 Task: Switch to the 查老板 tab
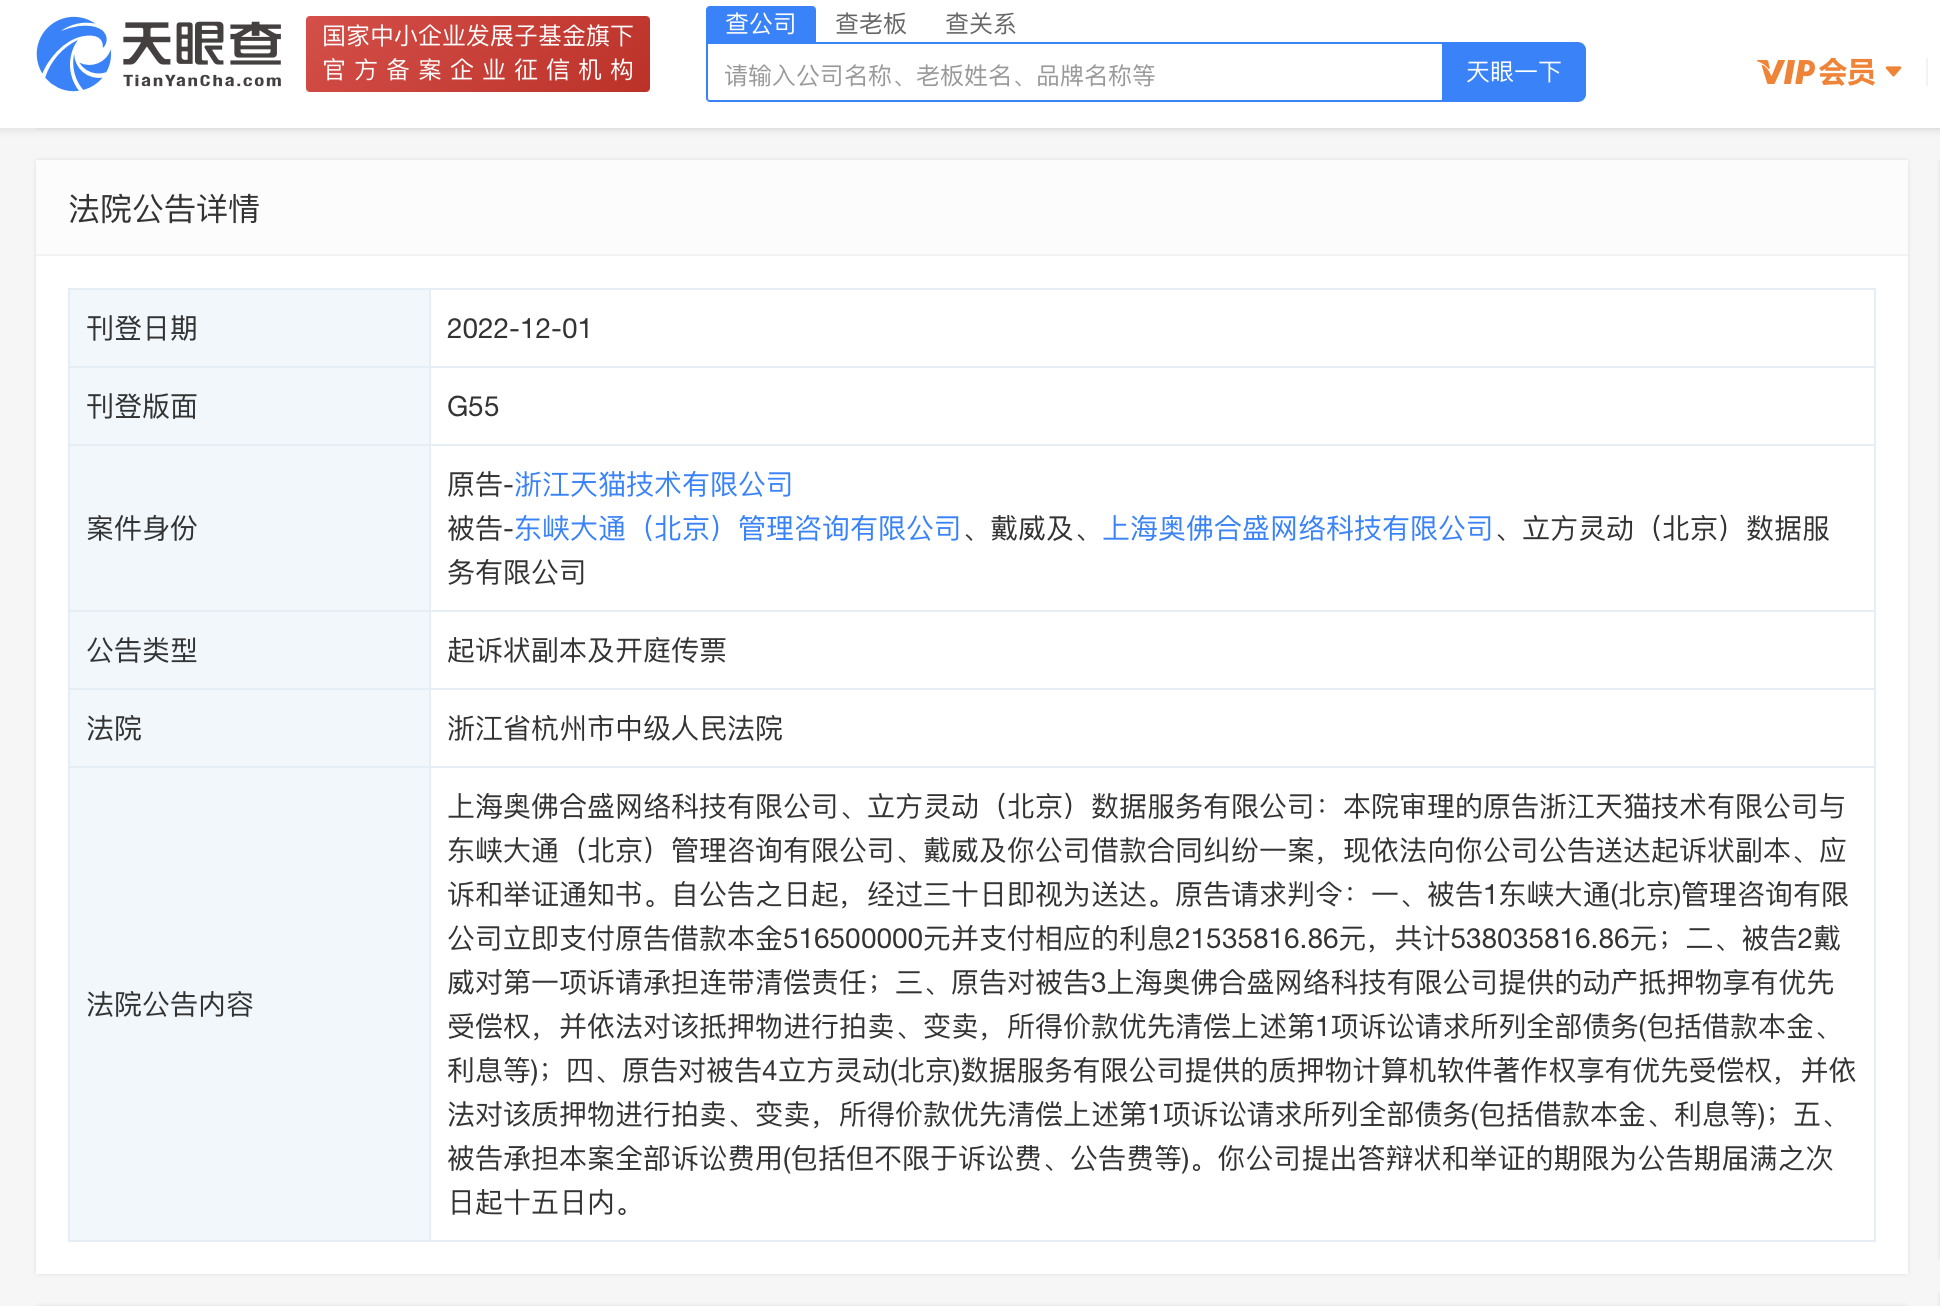click(871, 23)
